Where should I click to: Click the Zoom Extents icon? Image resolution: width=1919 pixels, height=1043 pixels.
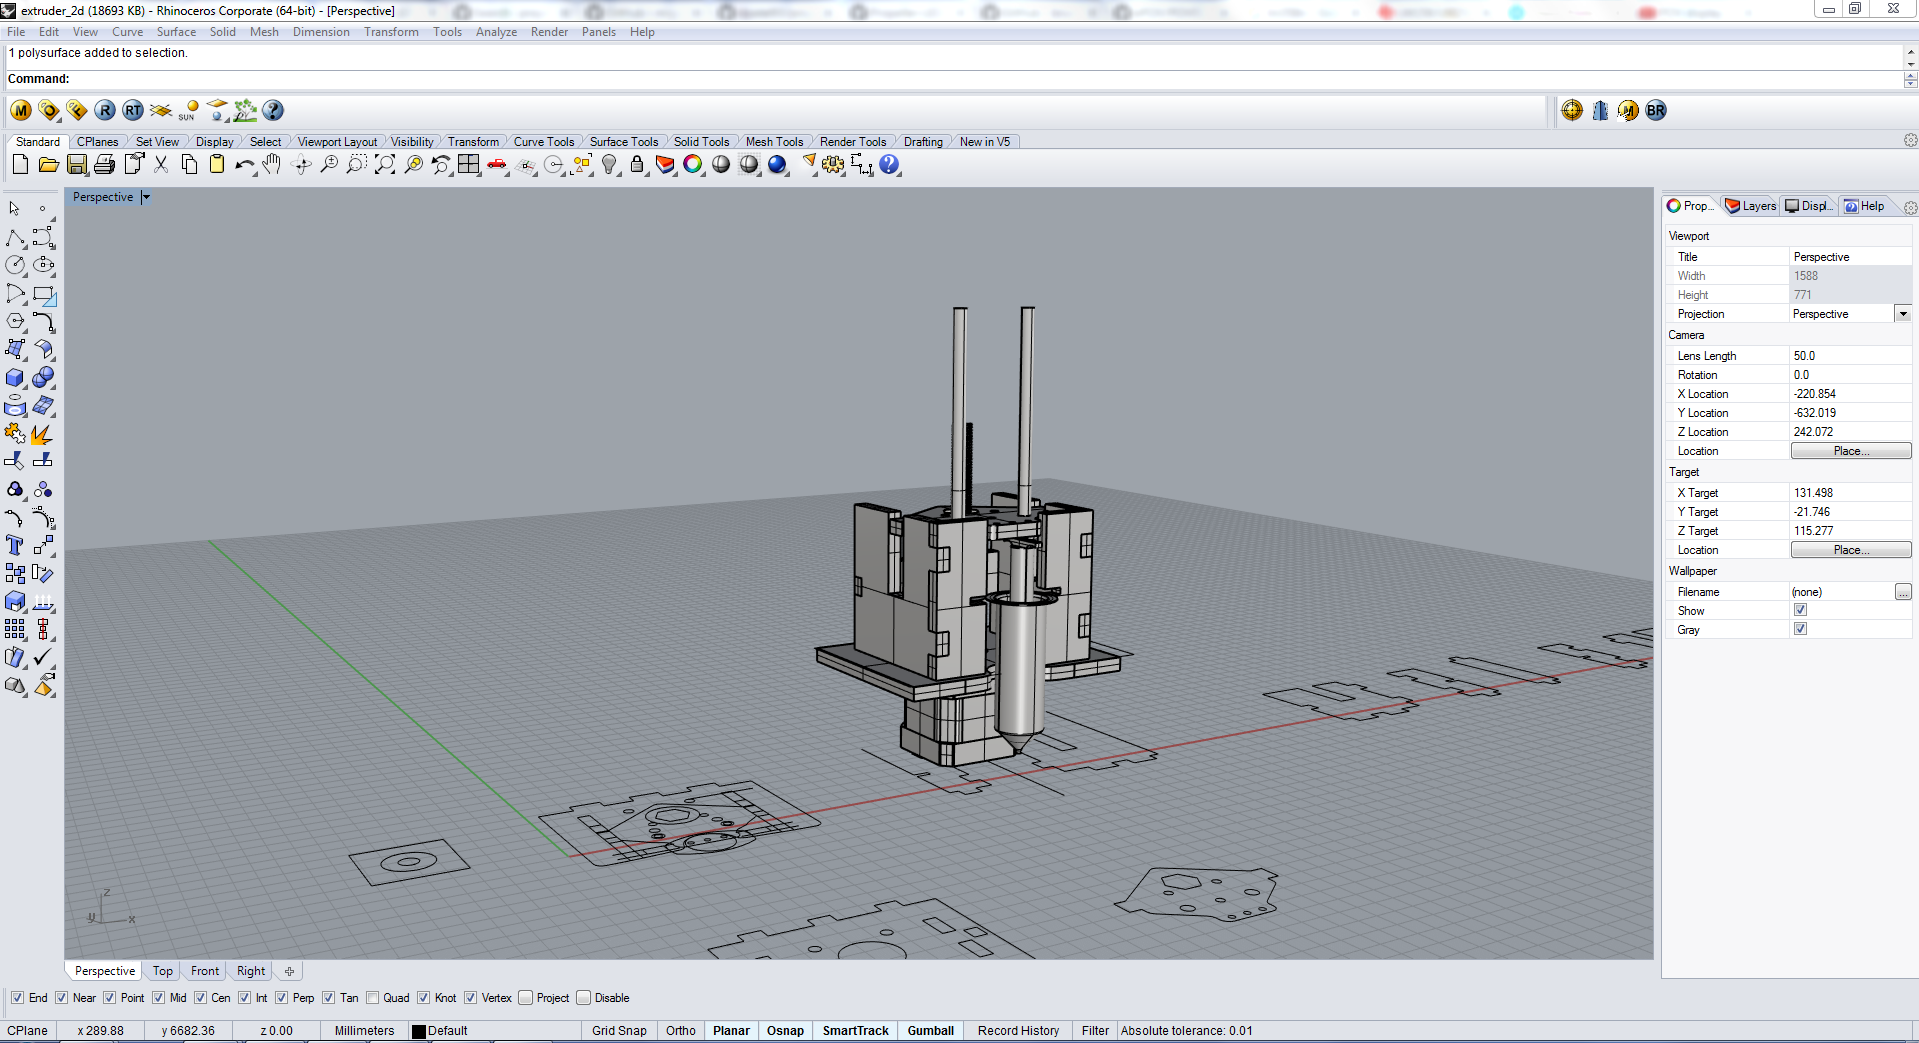coord(385,165)
